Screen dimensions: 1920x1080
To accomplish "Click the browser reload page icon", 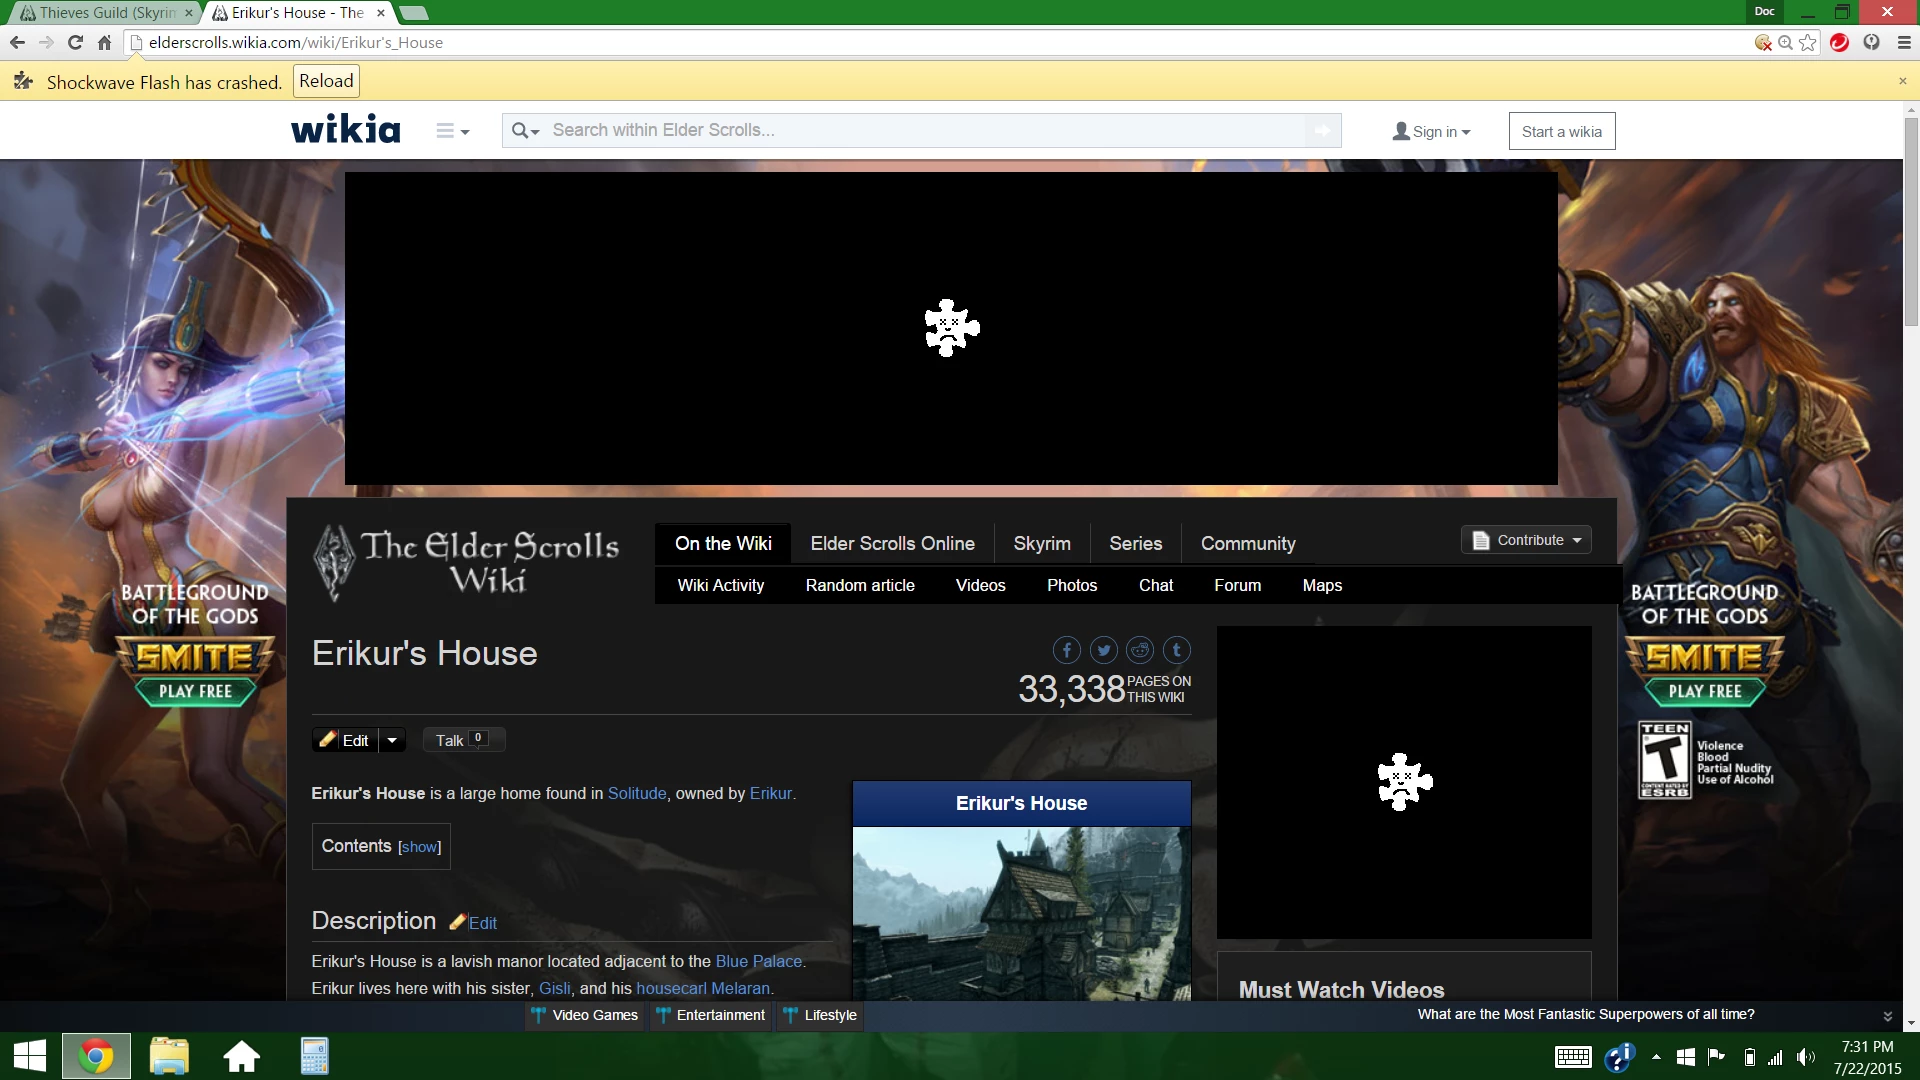I will [x=75, y=42].
